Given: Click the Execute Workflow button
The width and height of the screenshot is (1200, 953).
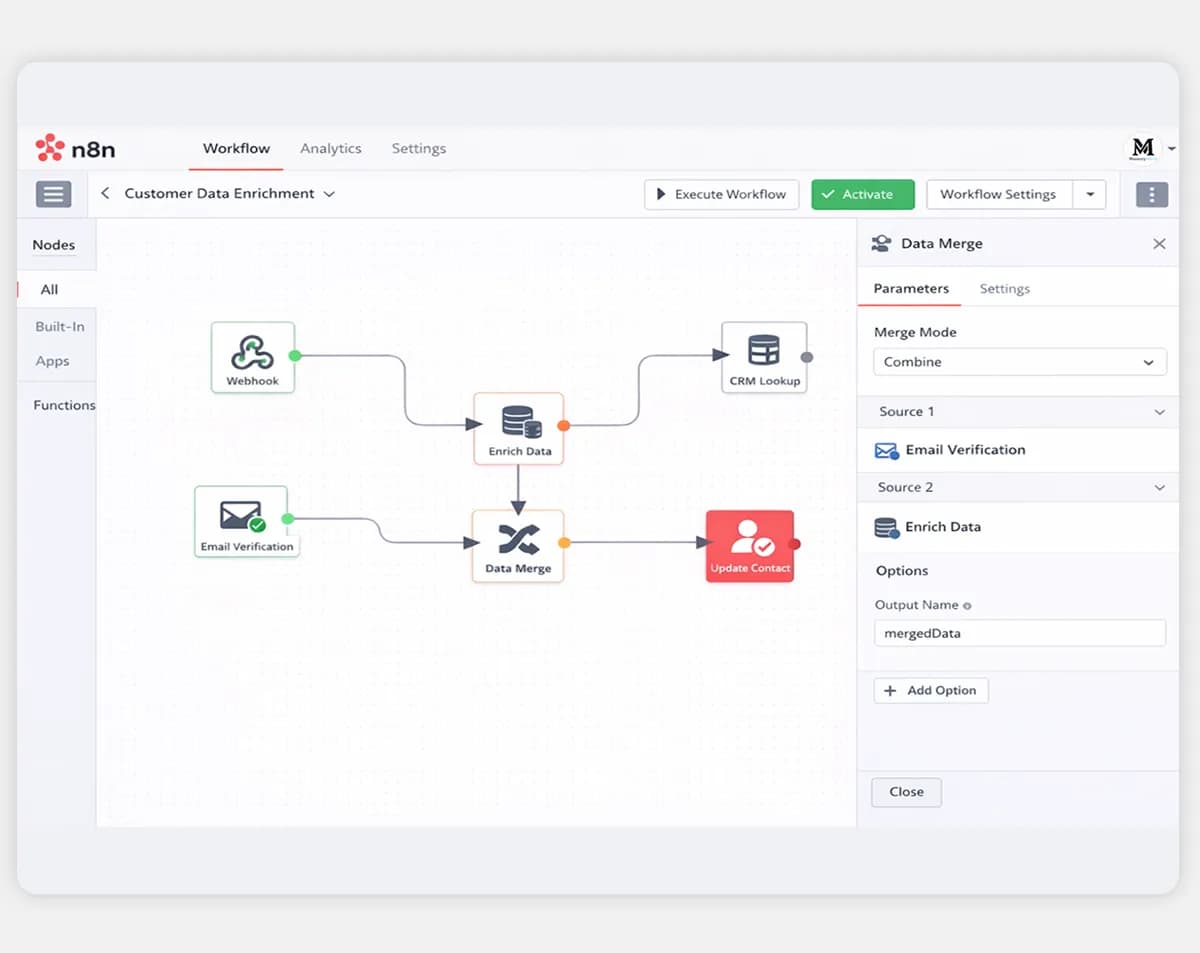Looking at the screenshot, I should 721,194.
